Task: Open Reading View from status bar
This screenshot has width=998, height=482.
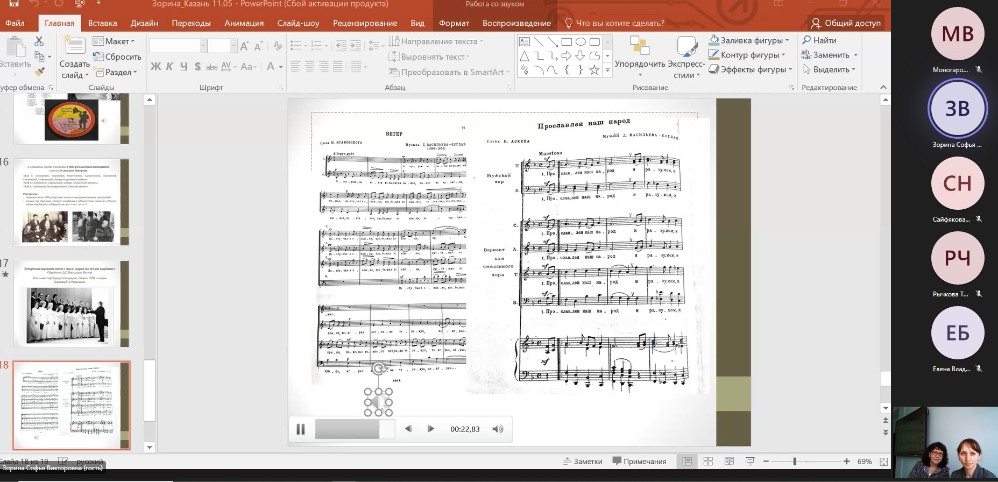Action: 731,462
